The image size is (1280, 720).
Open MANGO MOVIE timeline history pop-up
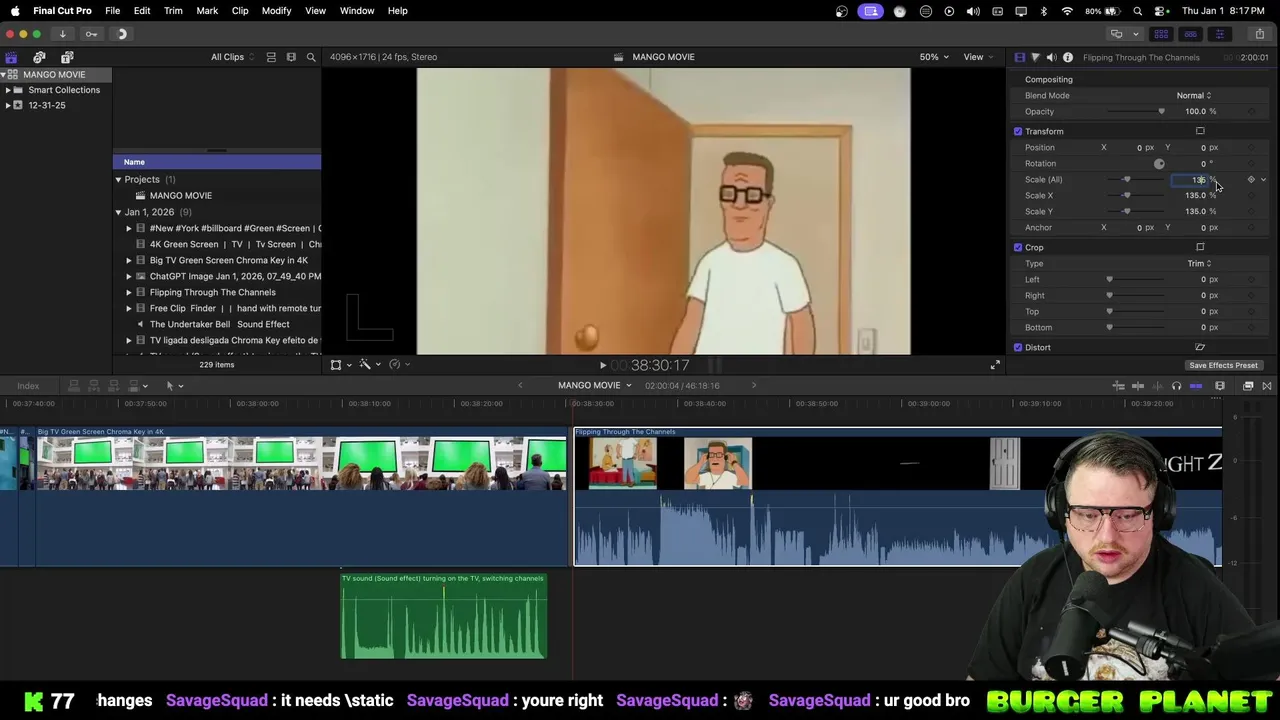click(595, 385)
